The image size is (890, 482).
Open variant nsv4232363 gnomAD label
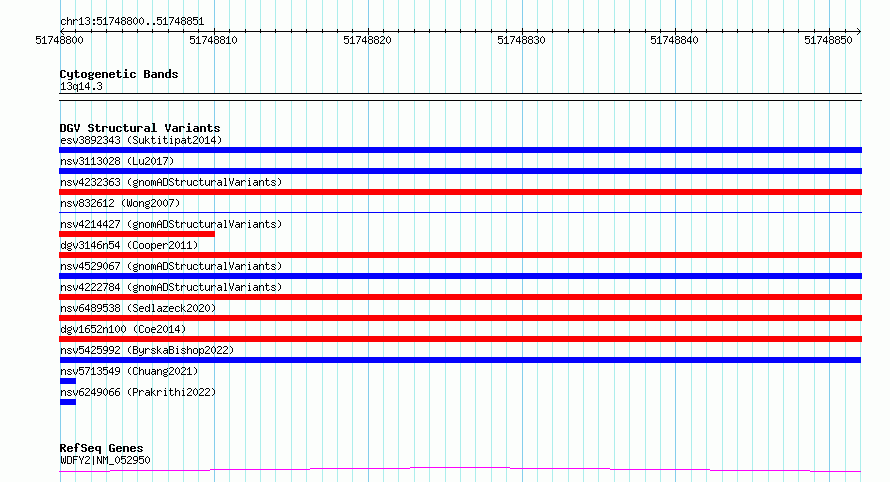[171, 182]
